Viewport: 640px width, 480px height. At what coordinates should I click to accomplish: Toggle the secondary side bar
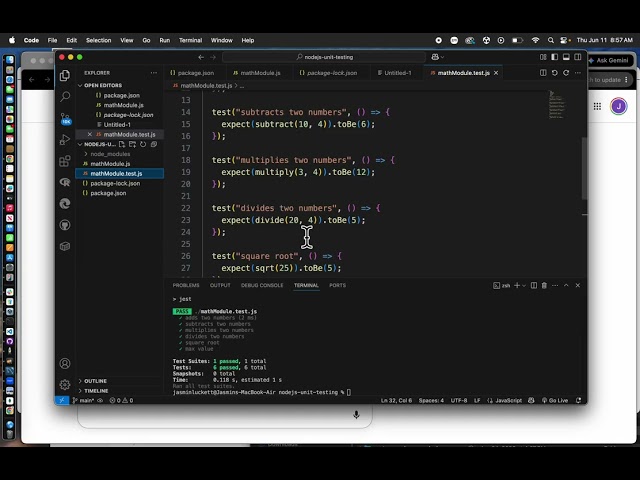(578, 57)
